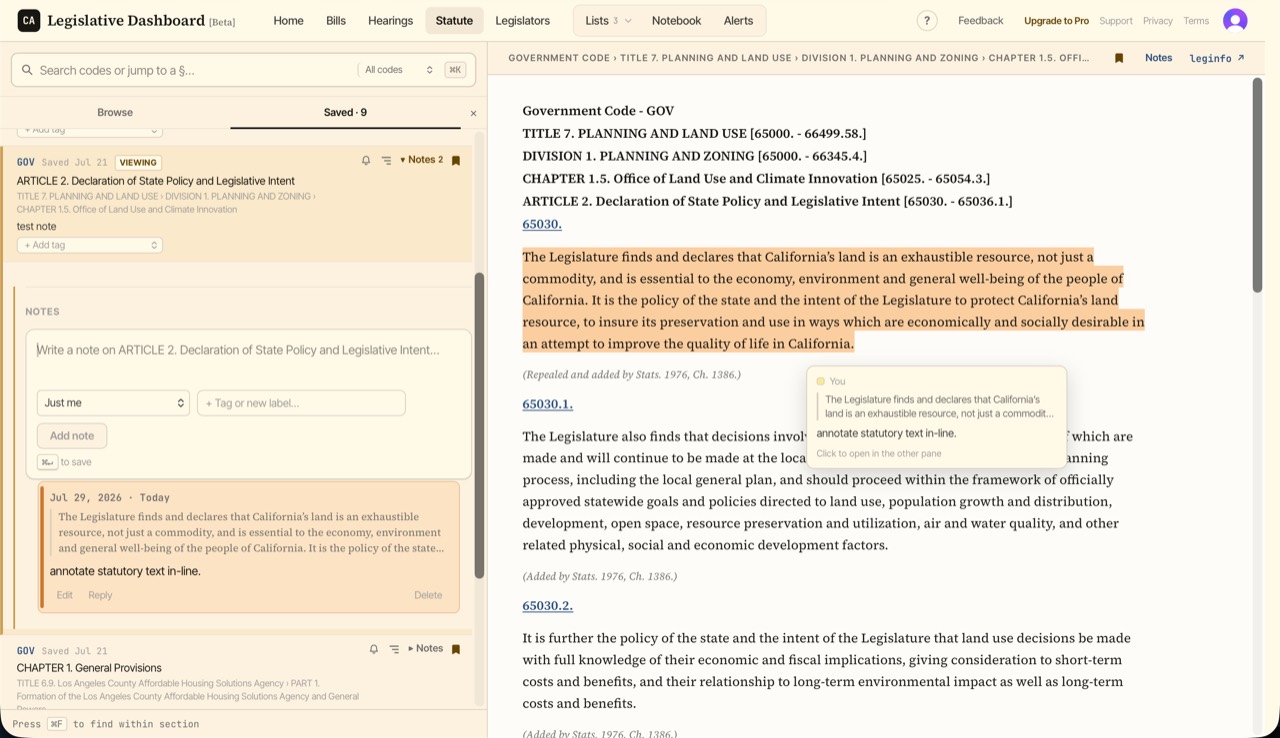Click the test note text
The image size is (1280, 738).
tap(37, 226)
